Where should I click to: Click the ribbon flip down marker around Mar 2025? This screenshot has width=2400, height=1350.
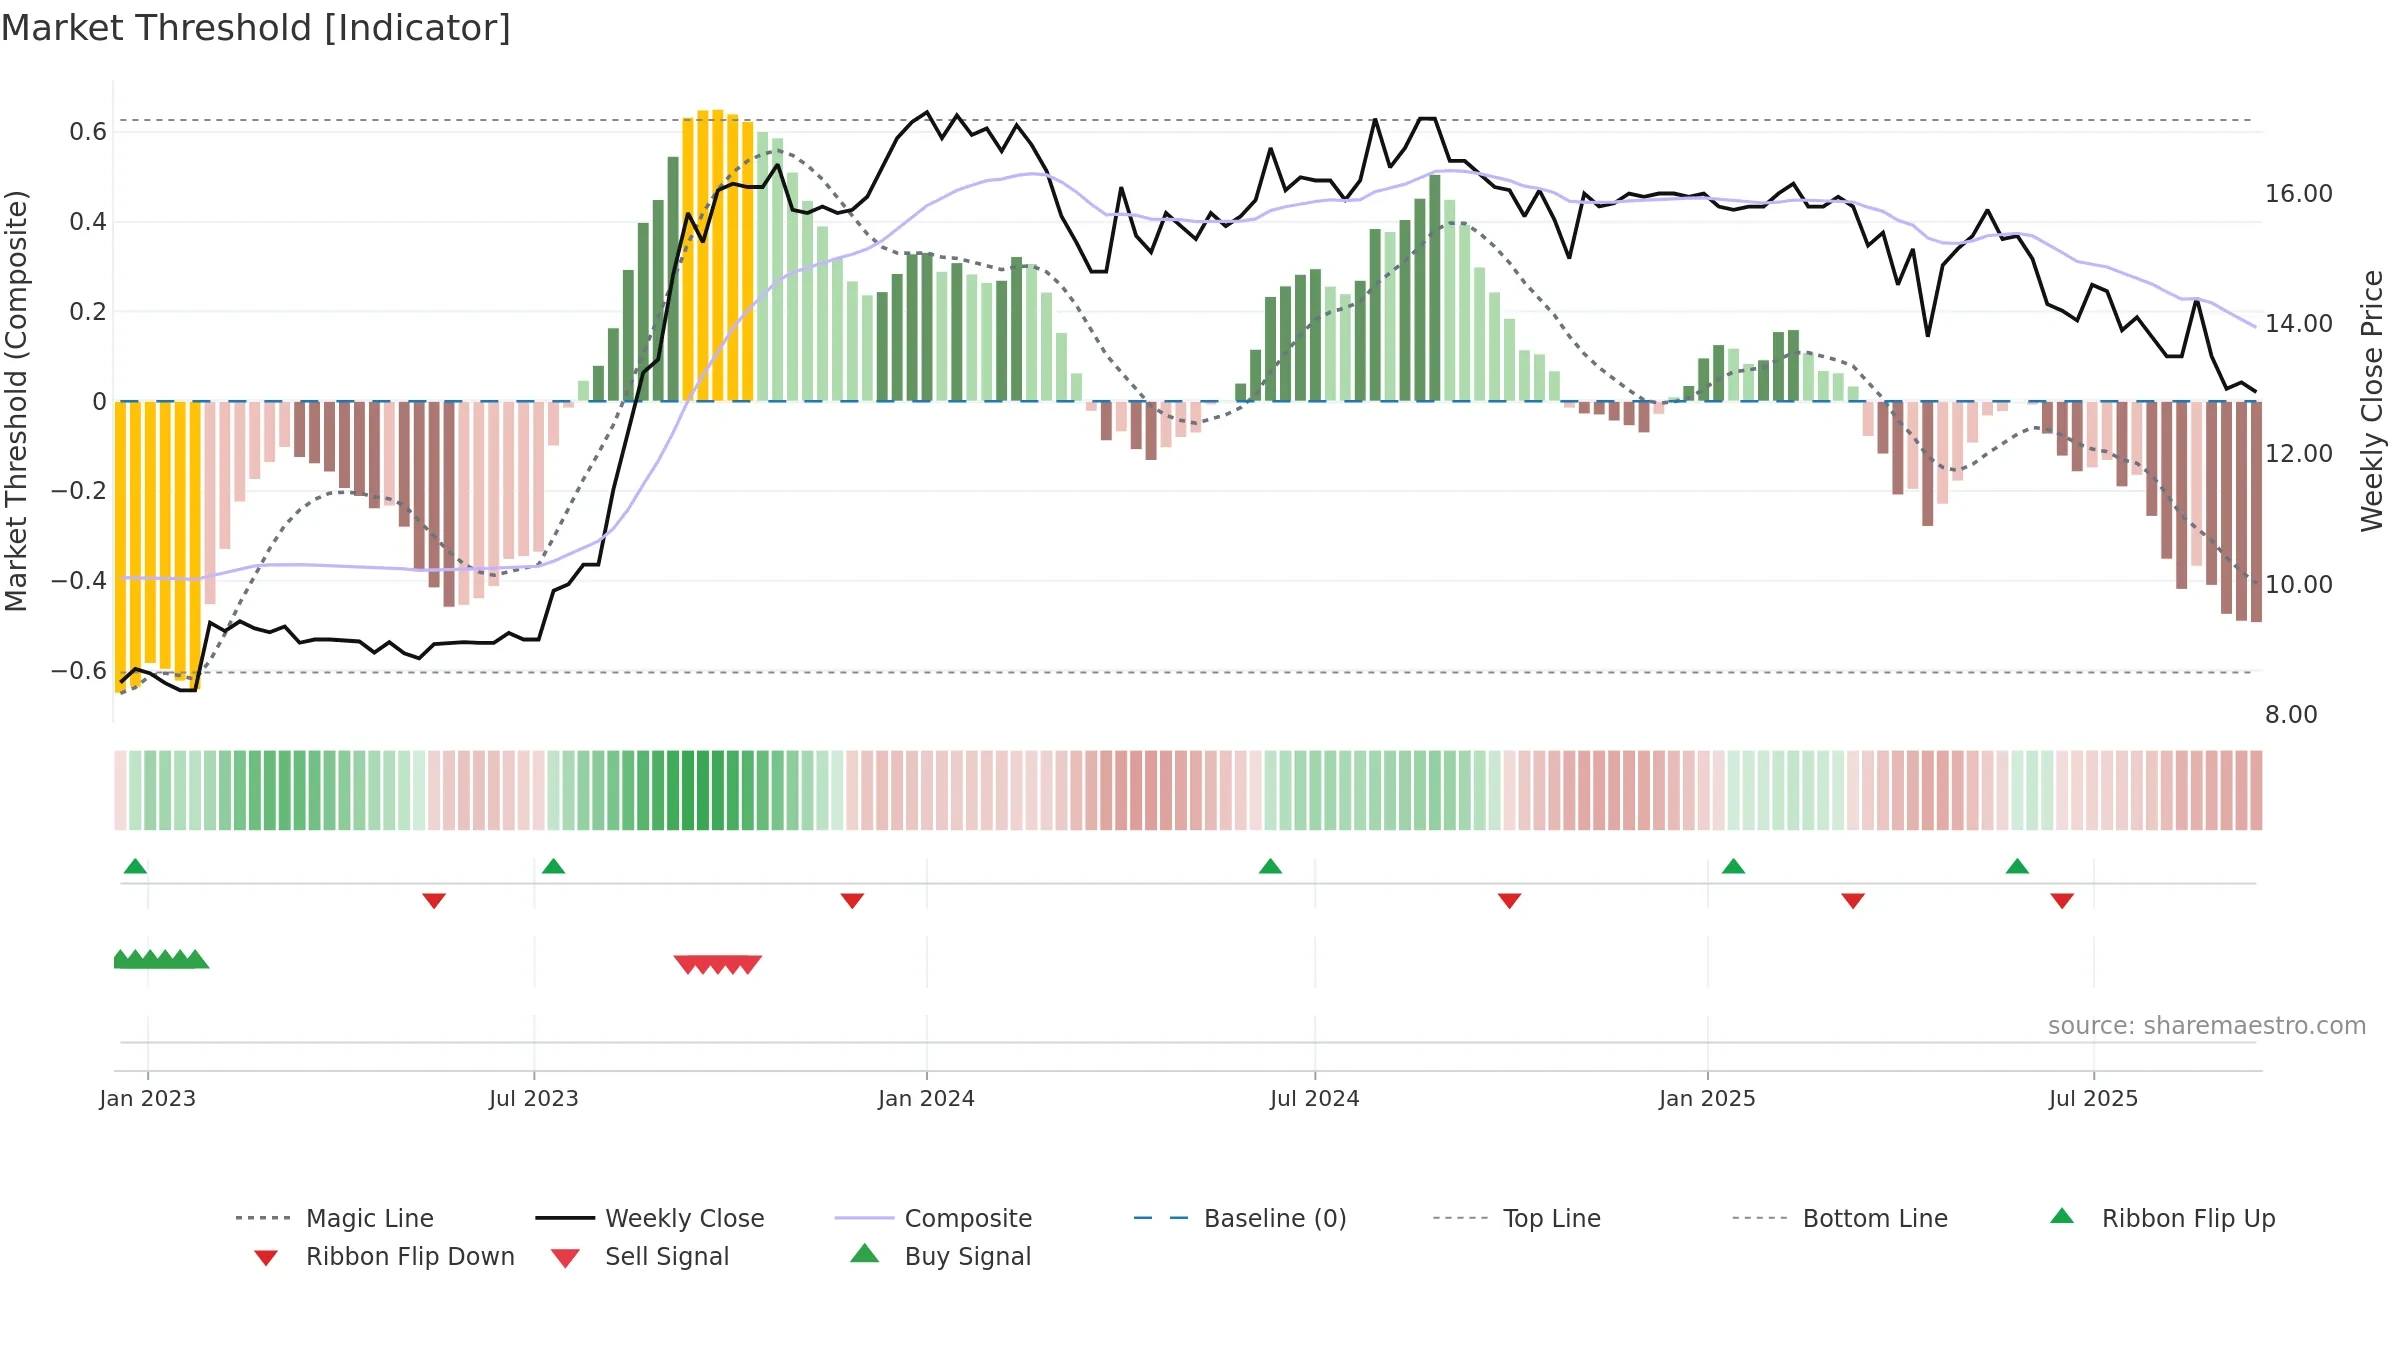tap(1853, 901)
